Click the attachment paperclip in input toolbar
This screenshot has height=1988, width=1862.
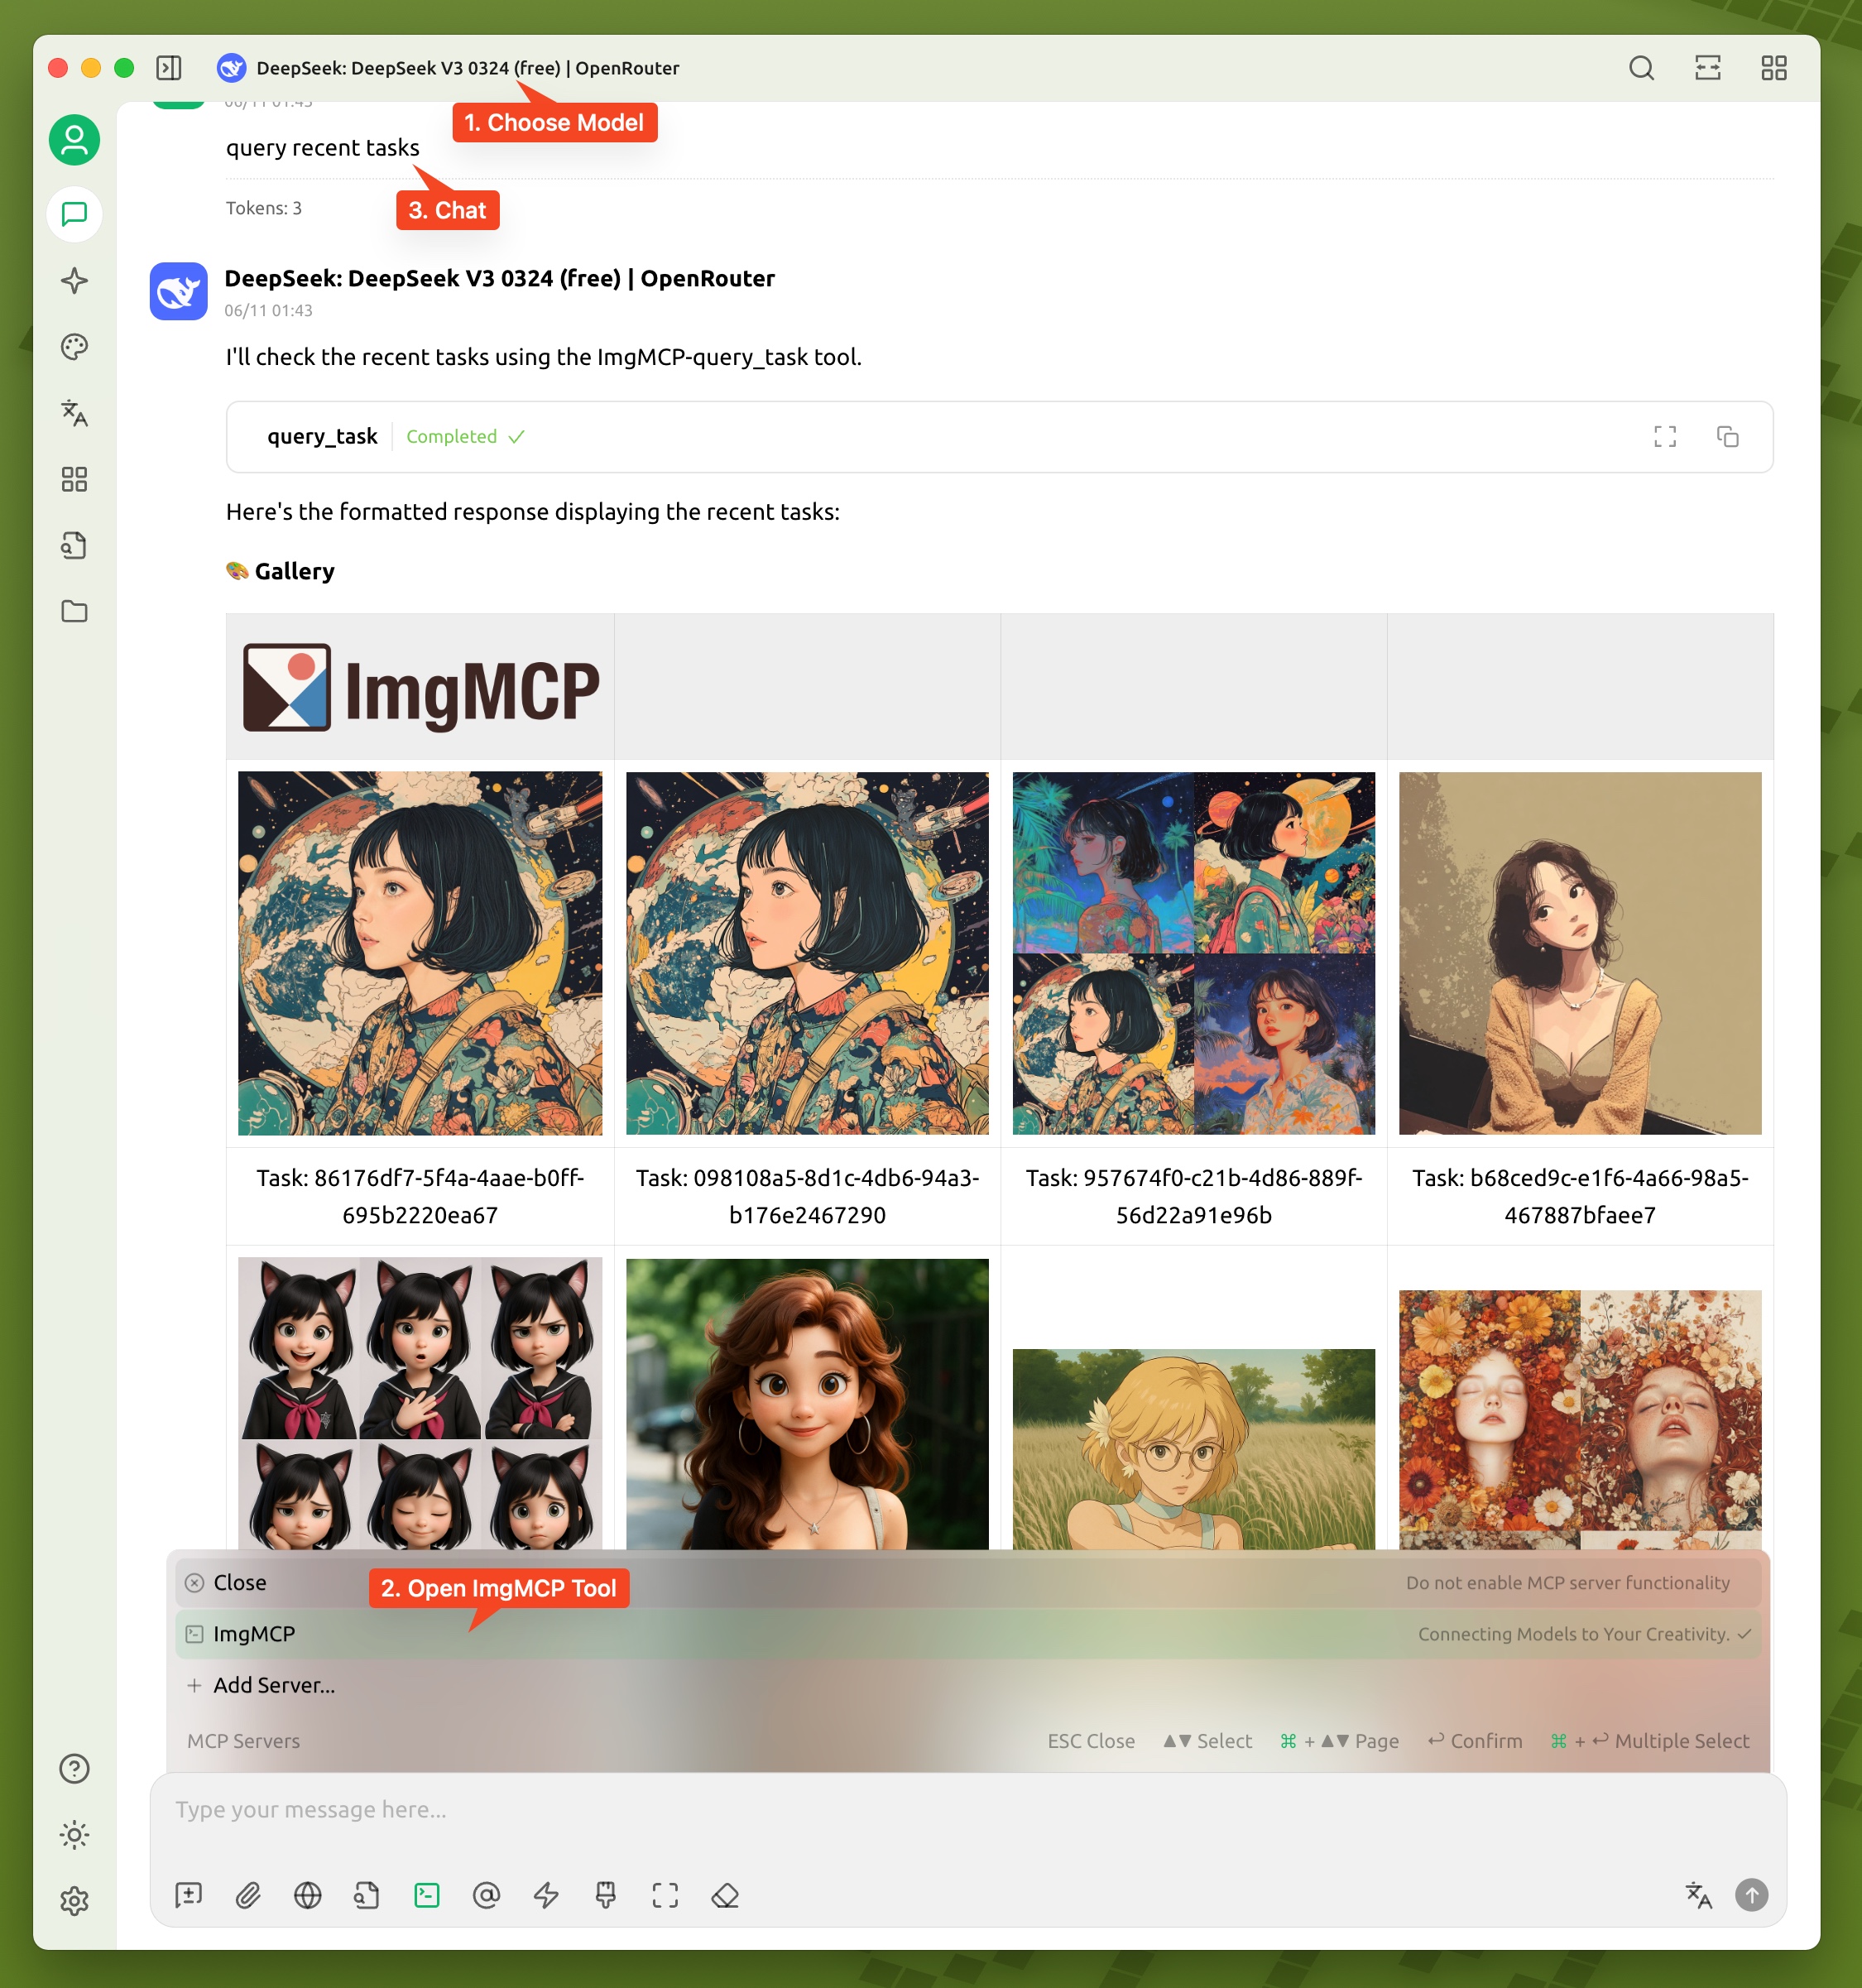248,1895
